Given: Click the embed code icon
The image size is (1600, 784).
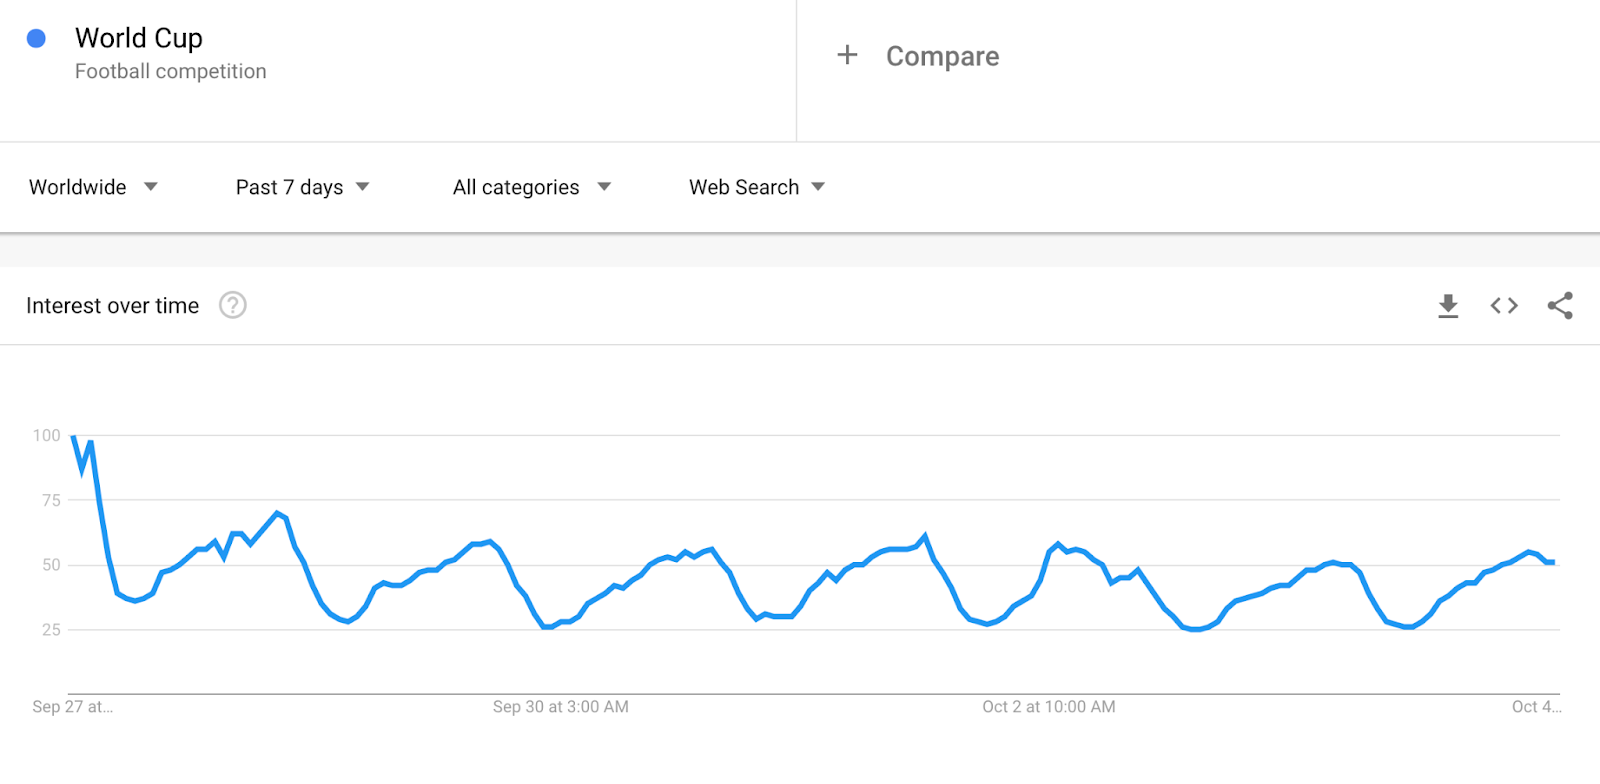Looking at the screenshot, I should point(1504,306).
